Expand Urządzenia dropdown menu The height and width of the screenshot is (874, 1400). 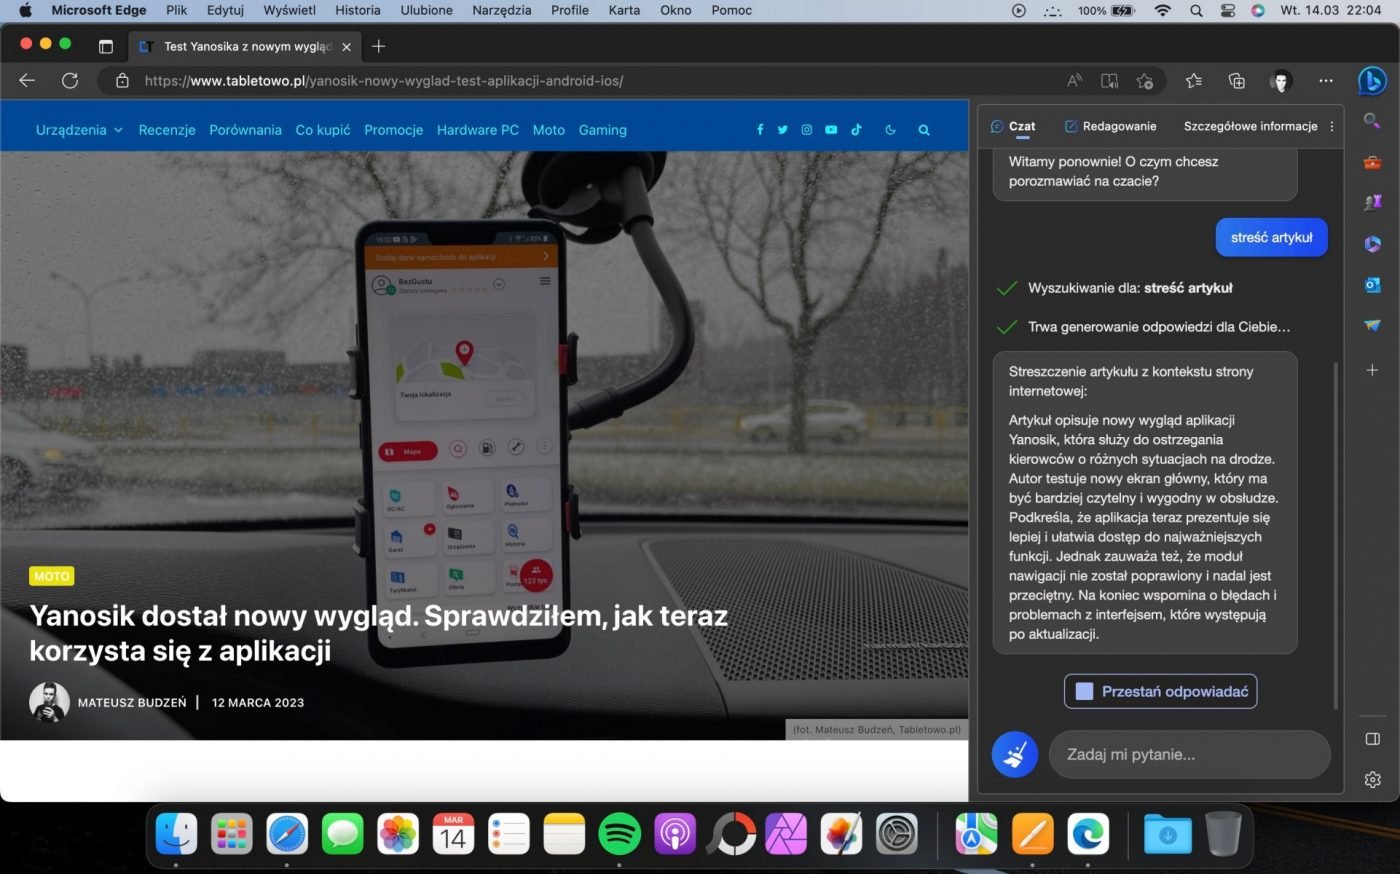coord(79,130)
